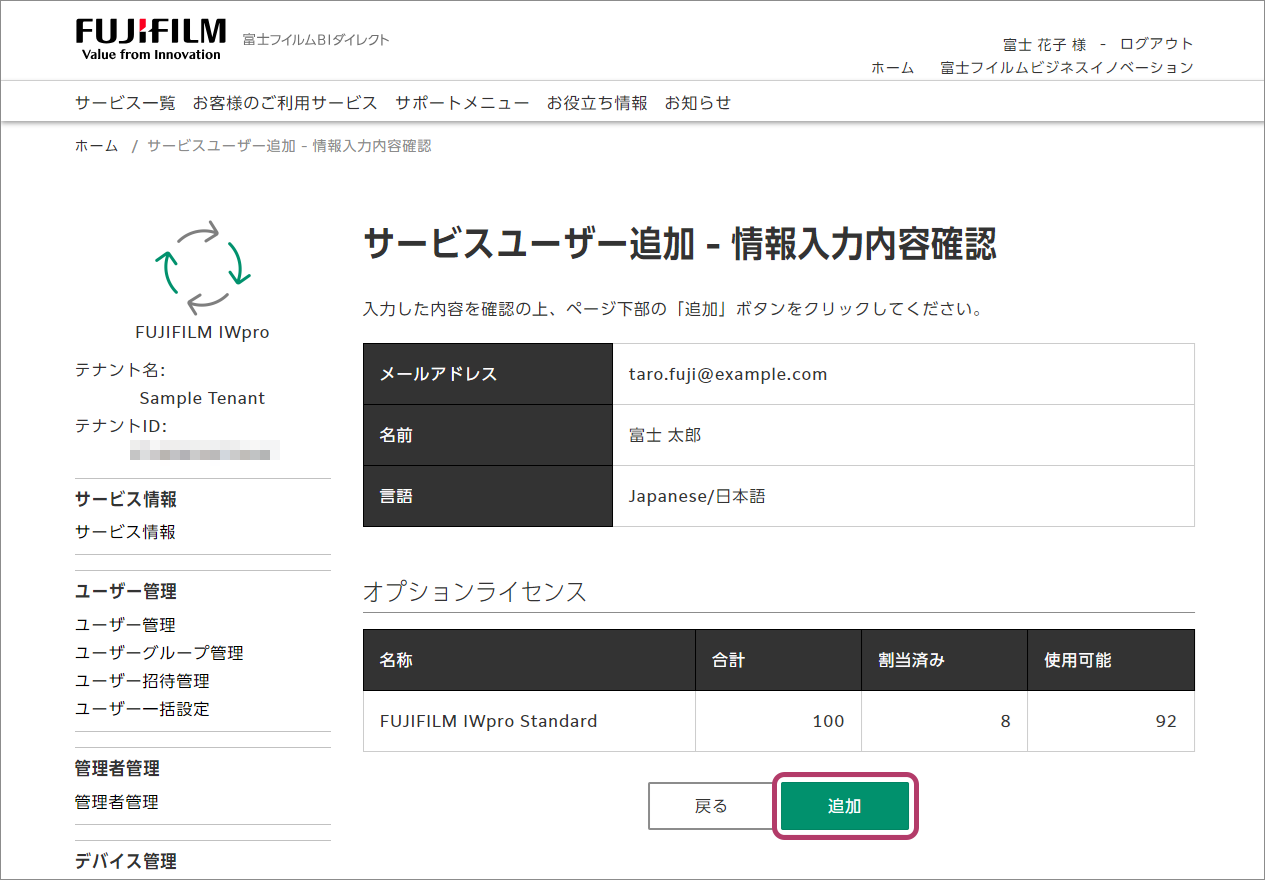Open the サポートメニュー menu

click(x=462, y=103)
